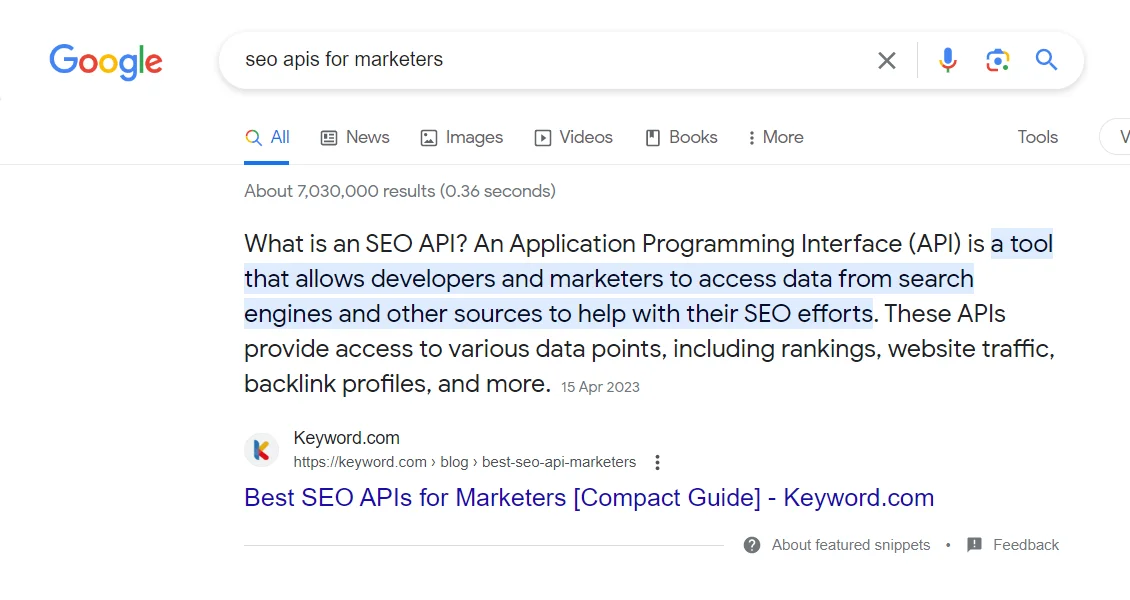Image resolution: width=1130 pixels, height=600 pixels.
Task: Click the Keyword.com favicon
Action: pos(261,449)
